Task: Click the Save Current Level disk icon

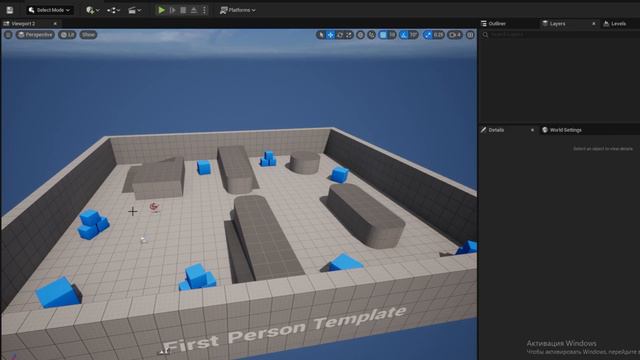Action: click(x=10, y=10)
